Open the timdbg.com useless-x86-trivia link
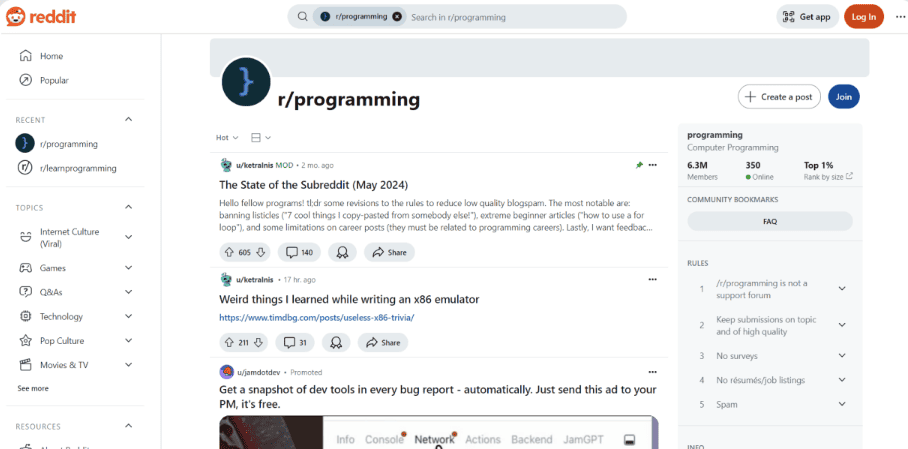908x449 pixels. (x=317, y=317)
